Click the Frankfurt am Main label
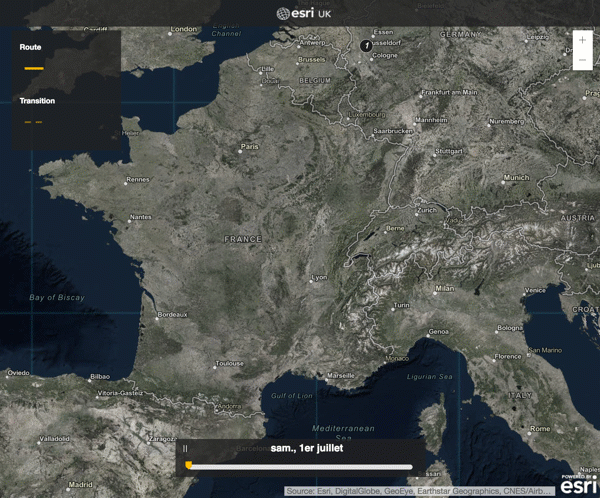This screenshot has width=600, height=498. [x=449, y=92]
